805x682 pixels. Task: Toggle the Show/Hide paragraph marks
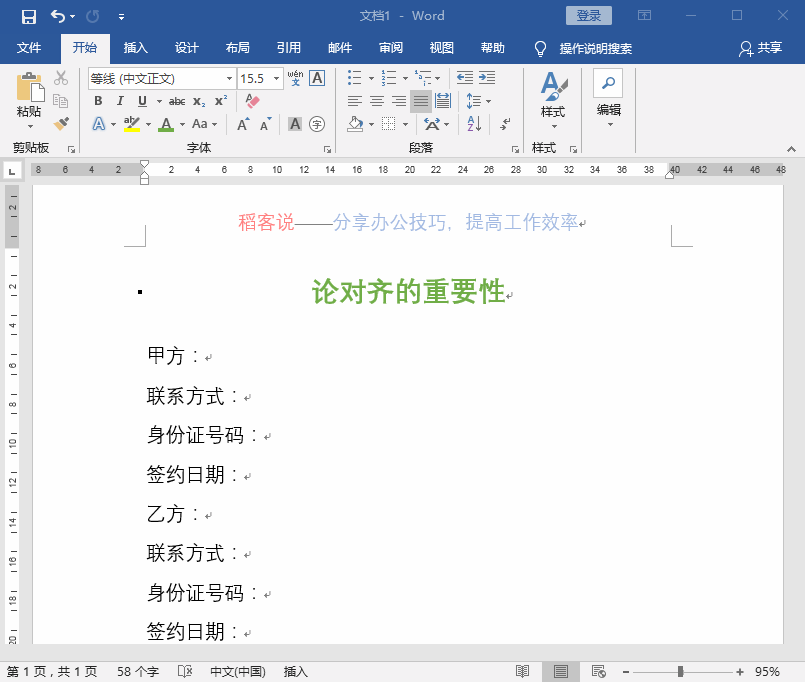tap(504, 124)
